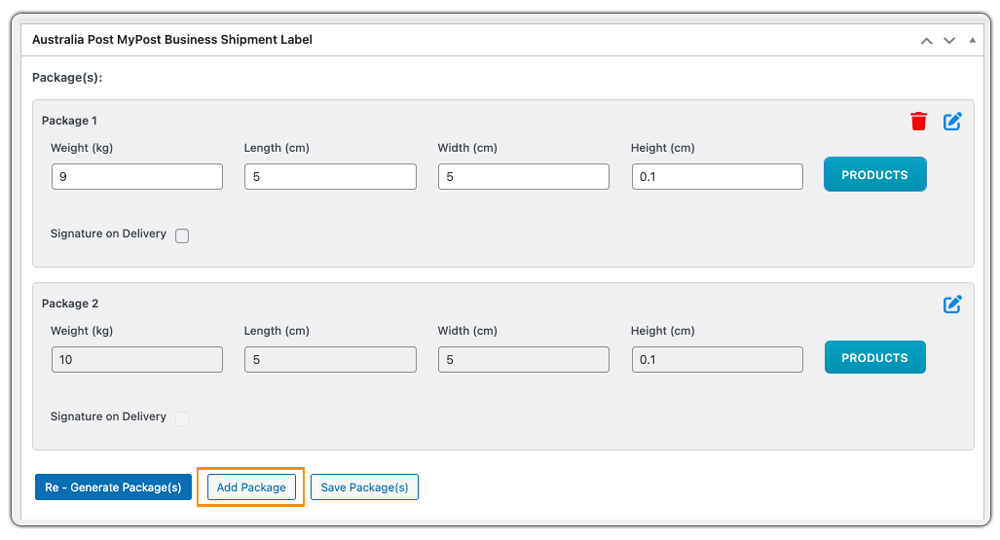The height and width of the screenshot is (540, 1000).
Task: Click the 'Package(s):' label
Action: (x=67, y=78)
